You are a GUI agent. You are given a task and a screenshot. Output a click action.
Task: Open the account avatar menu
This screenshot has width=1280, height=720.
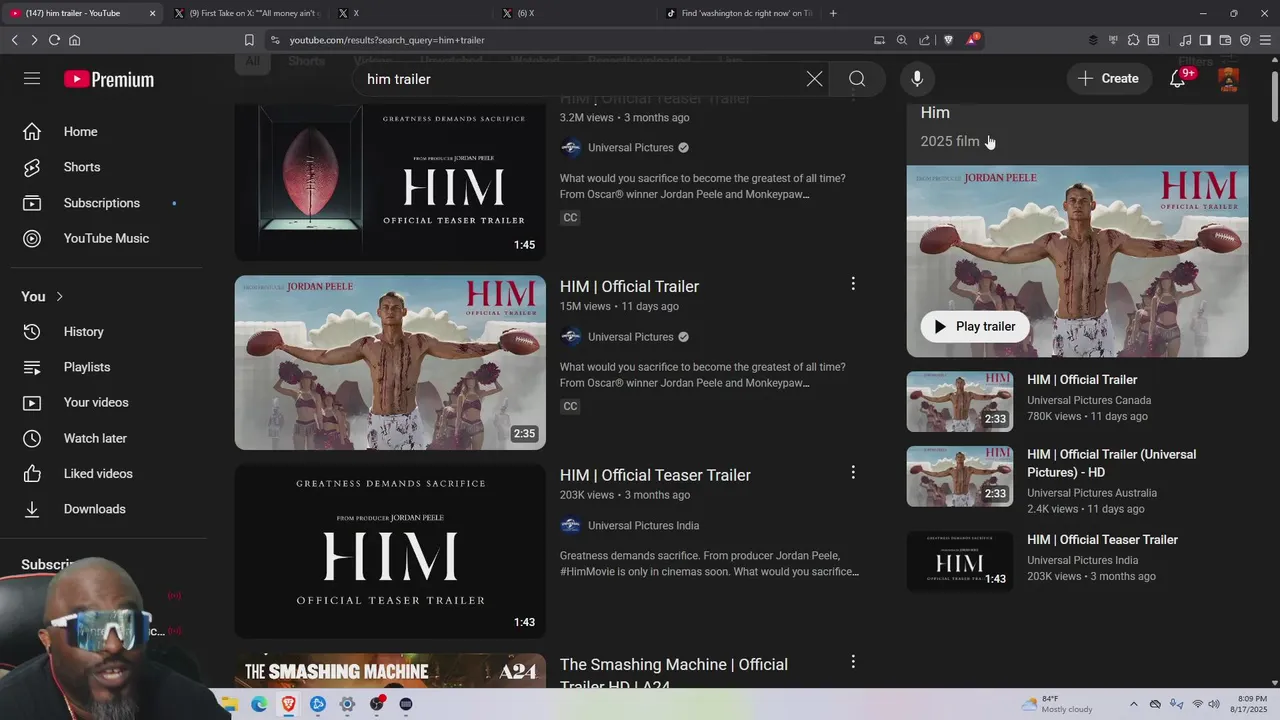(x=1229, y=79)
